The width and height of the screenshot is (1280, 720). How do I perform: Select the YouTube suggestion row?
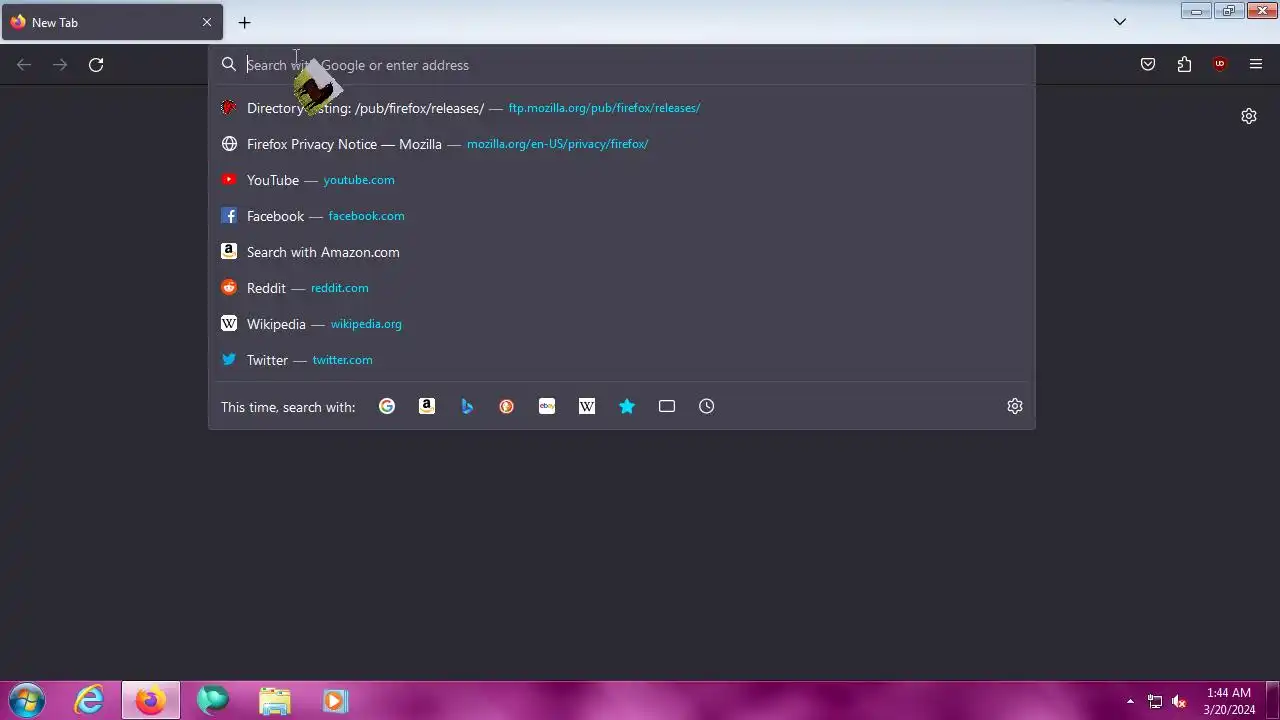(621, 180)
